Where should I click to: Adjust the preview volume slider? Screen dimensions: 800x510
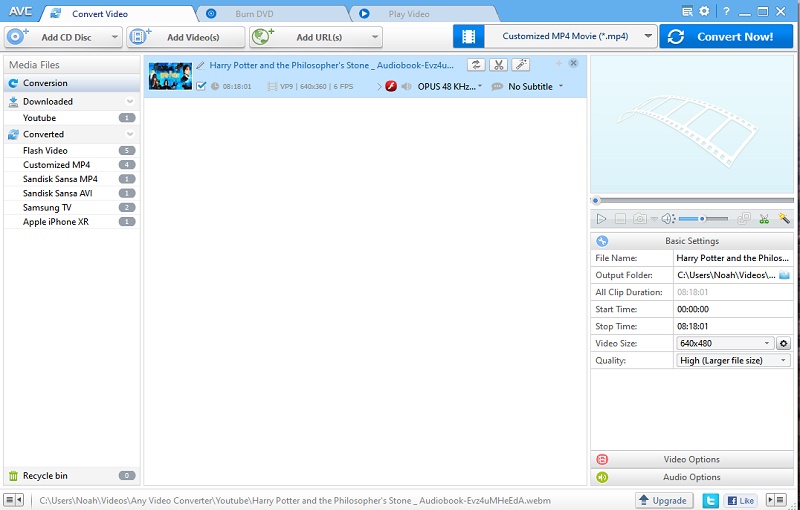[x=703, y=219]
